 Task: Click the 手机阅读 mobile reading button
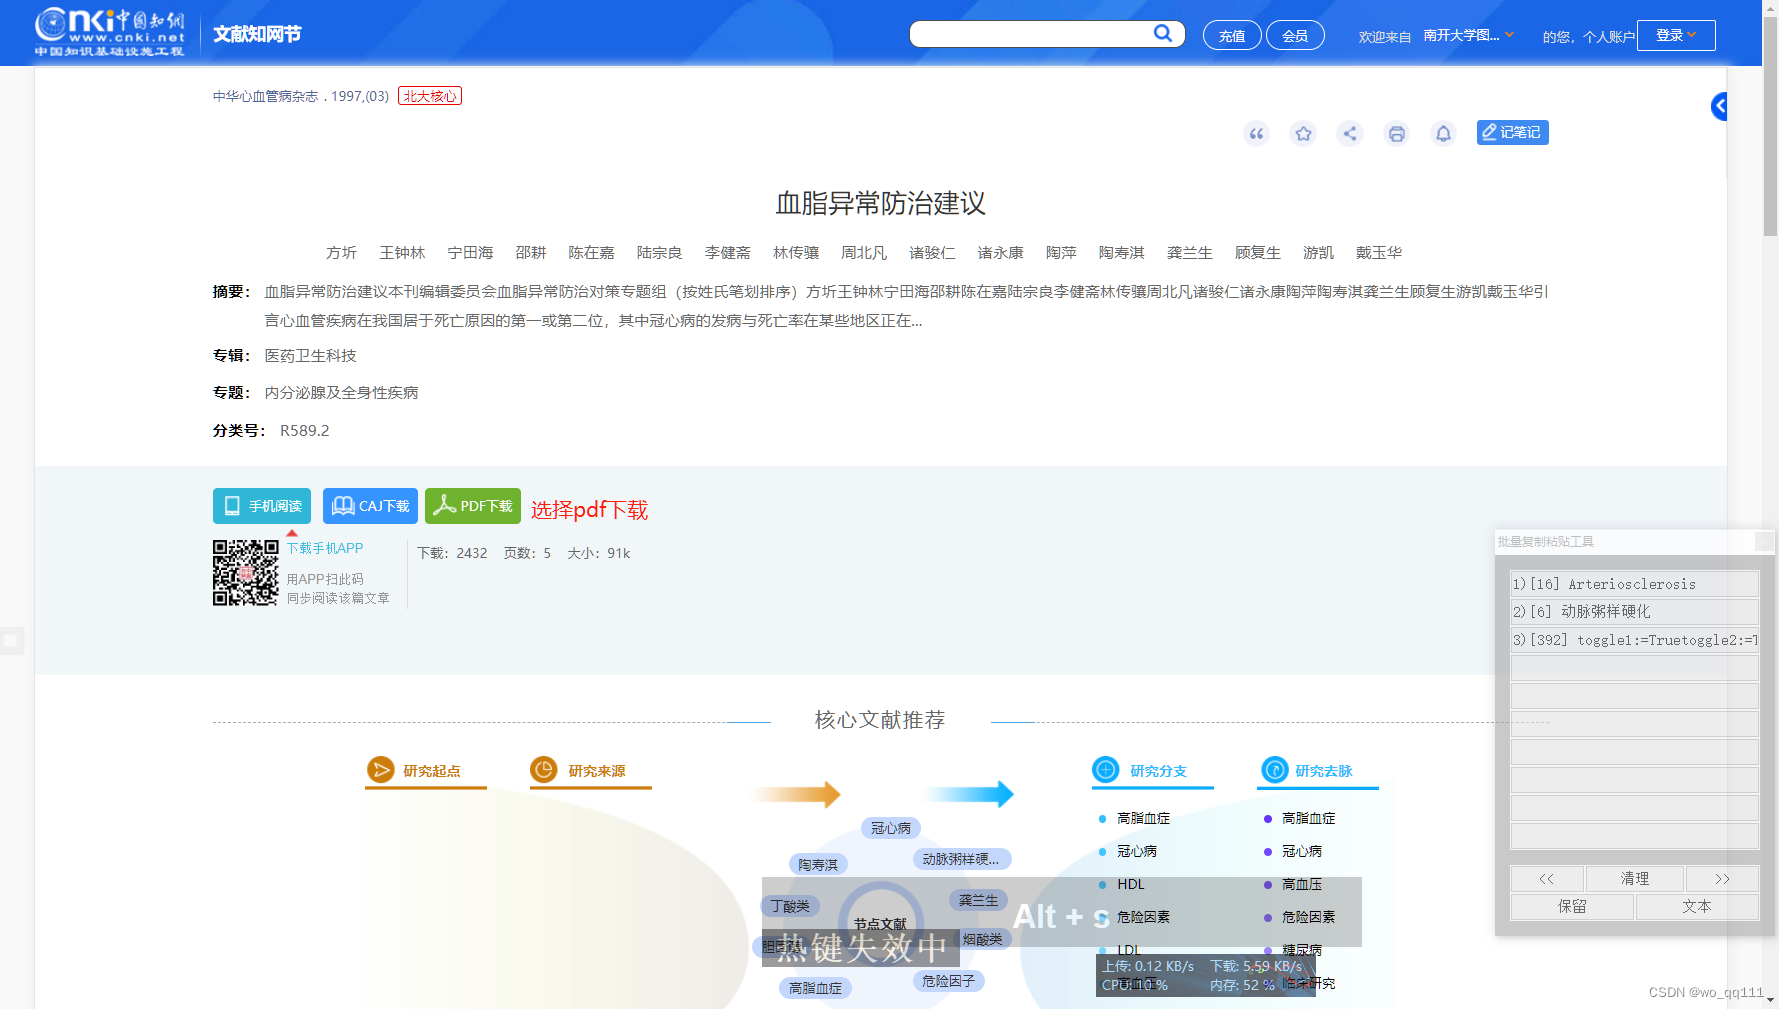coord(261,506)
